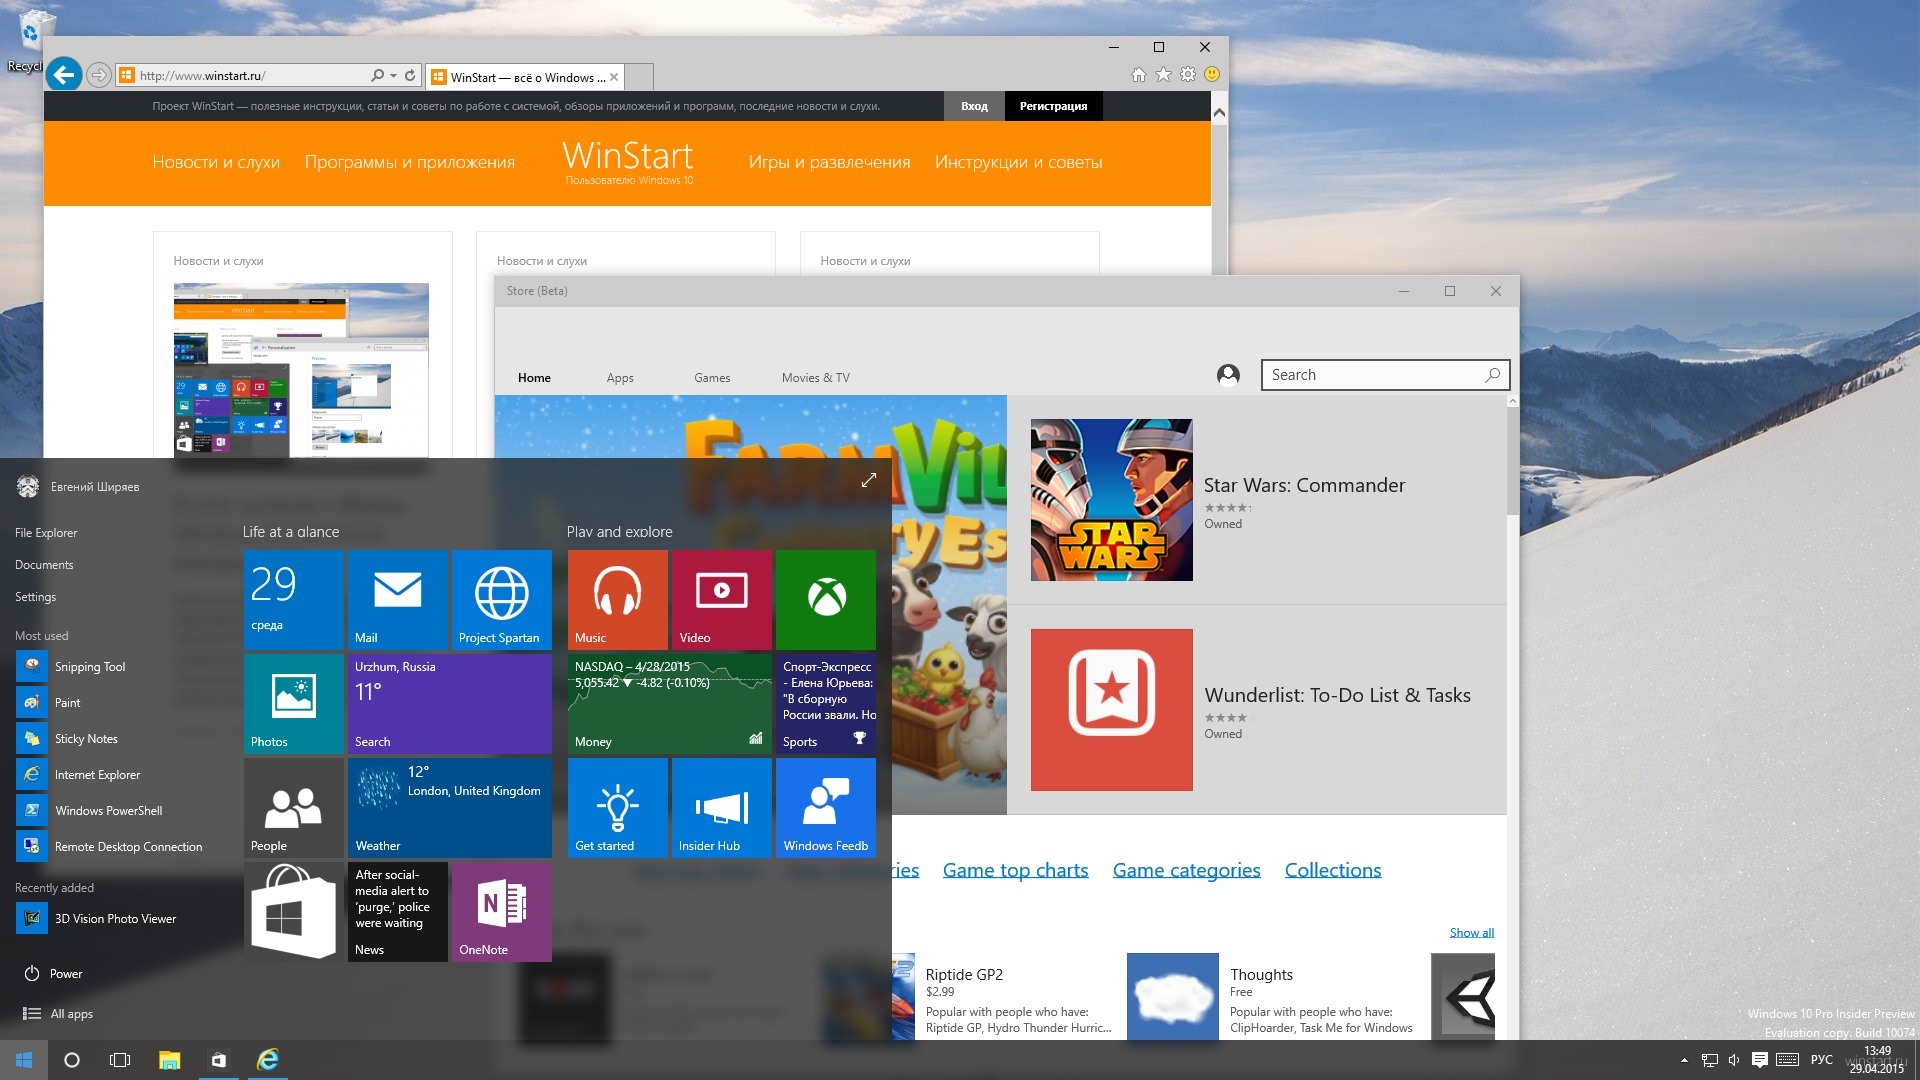
Task: Open the Store tile in Start menu
Action: [293, 911]
